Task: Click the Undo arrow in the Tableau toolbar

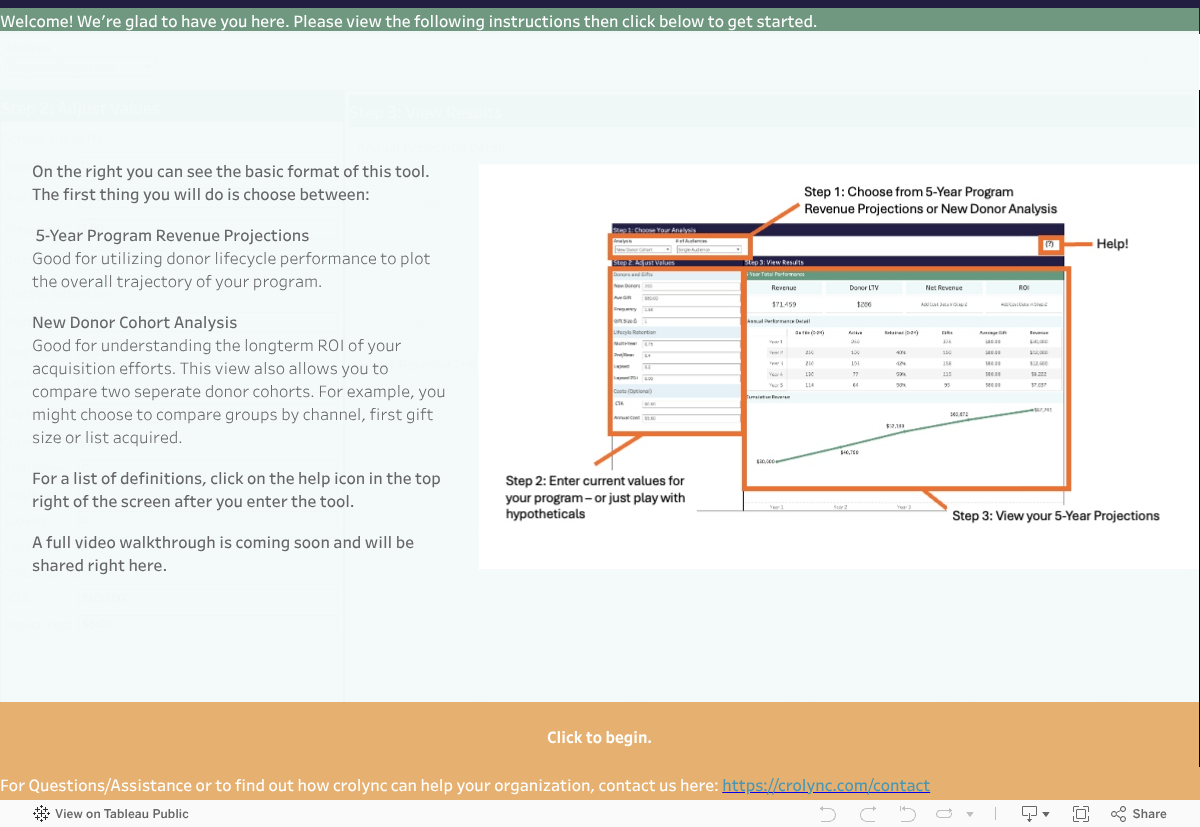Action: pyautogui.click(x=828, y=814)
